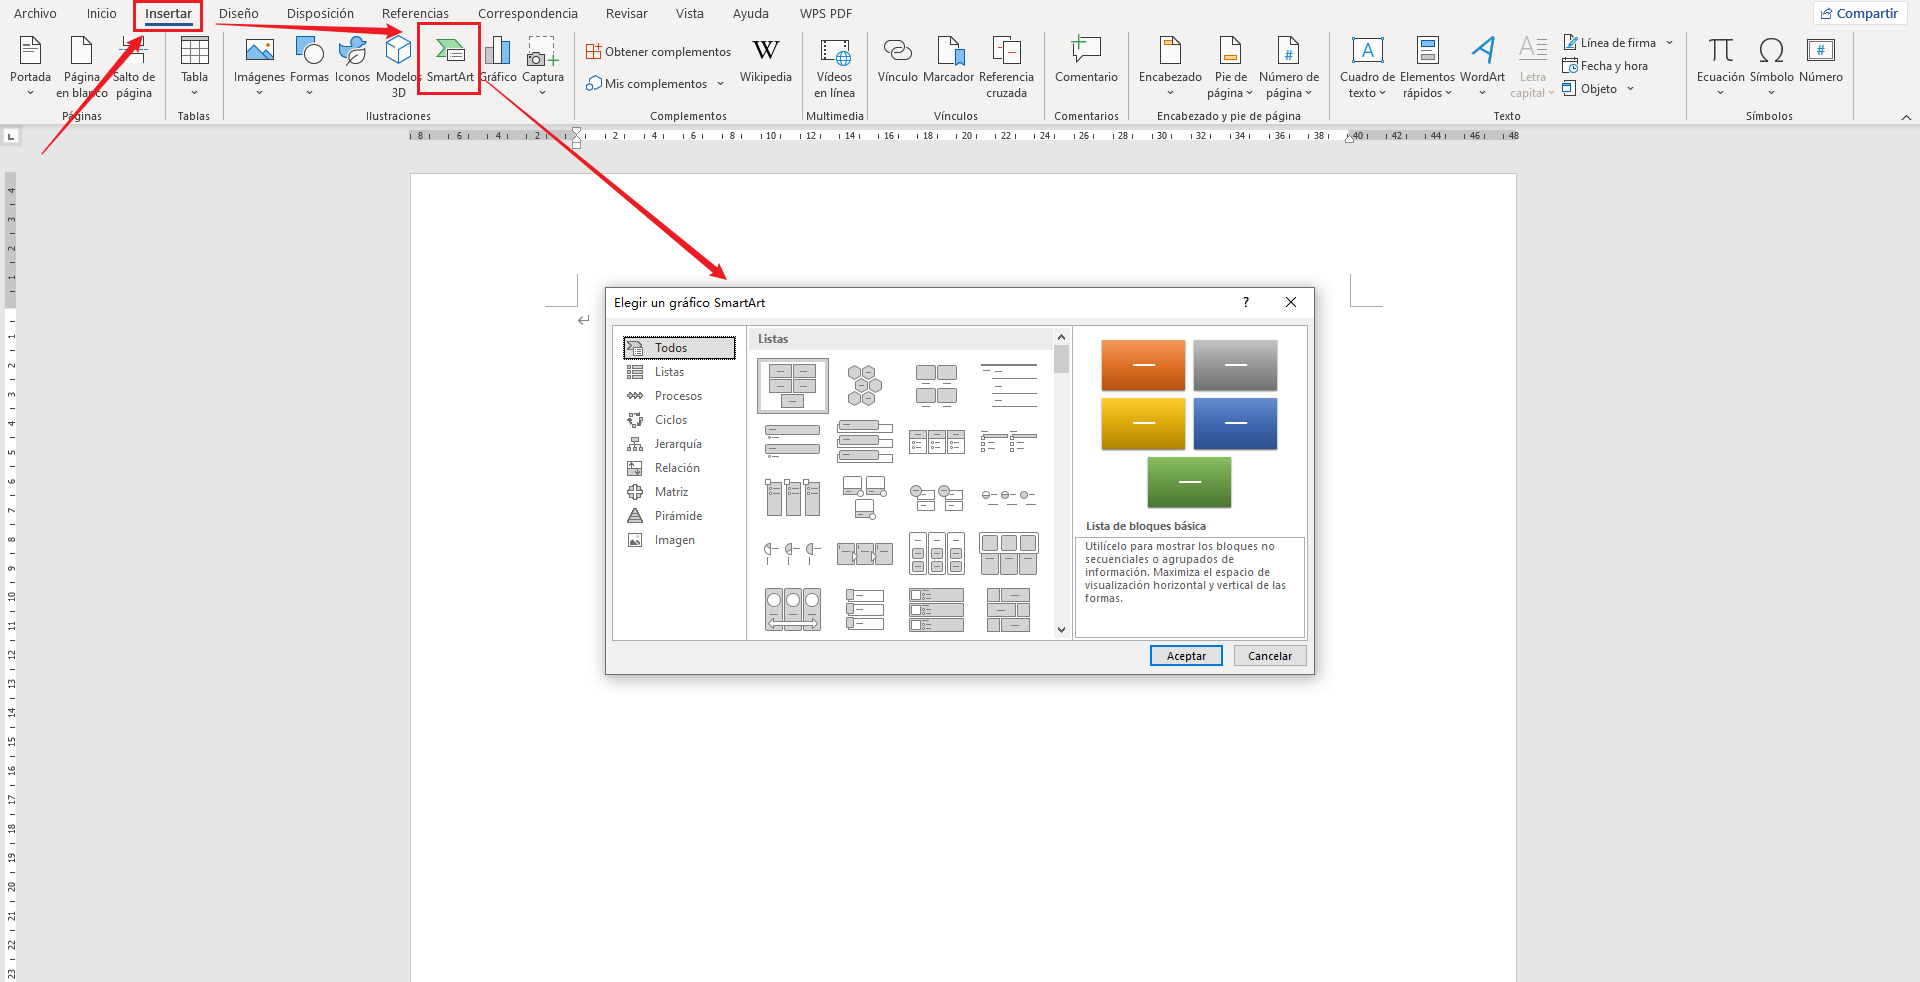
Task: Pick the basic block list layout thumbnail
Action: (x=793, y=386)
